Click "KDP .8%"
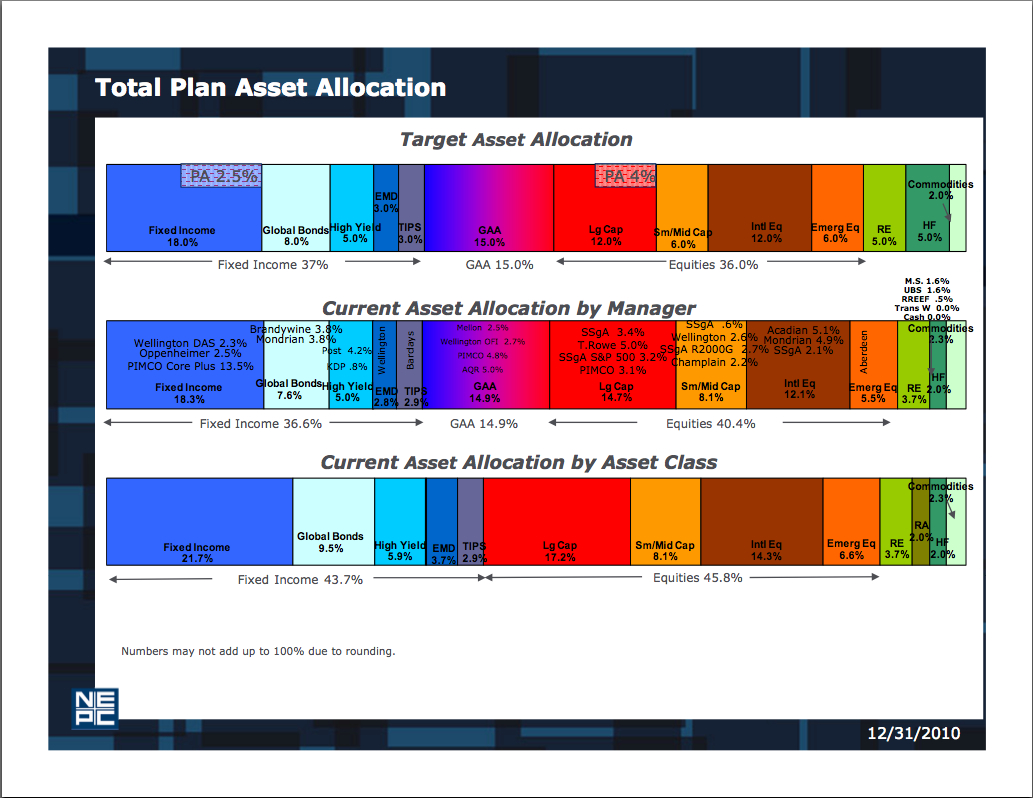This screenshot has width=1033, height=798. [x=348, y=366]
